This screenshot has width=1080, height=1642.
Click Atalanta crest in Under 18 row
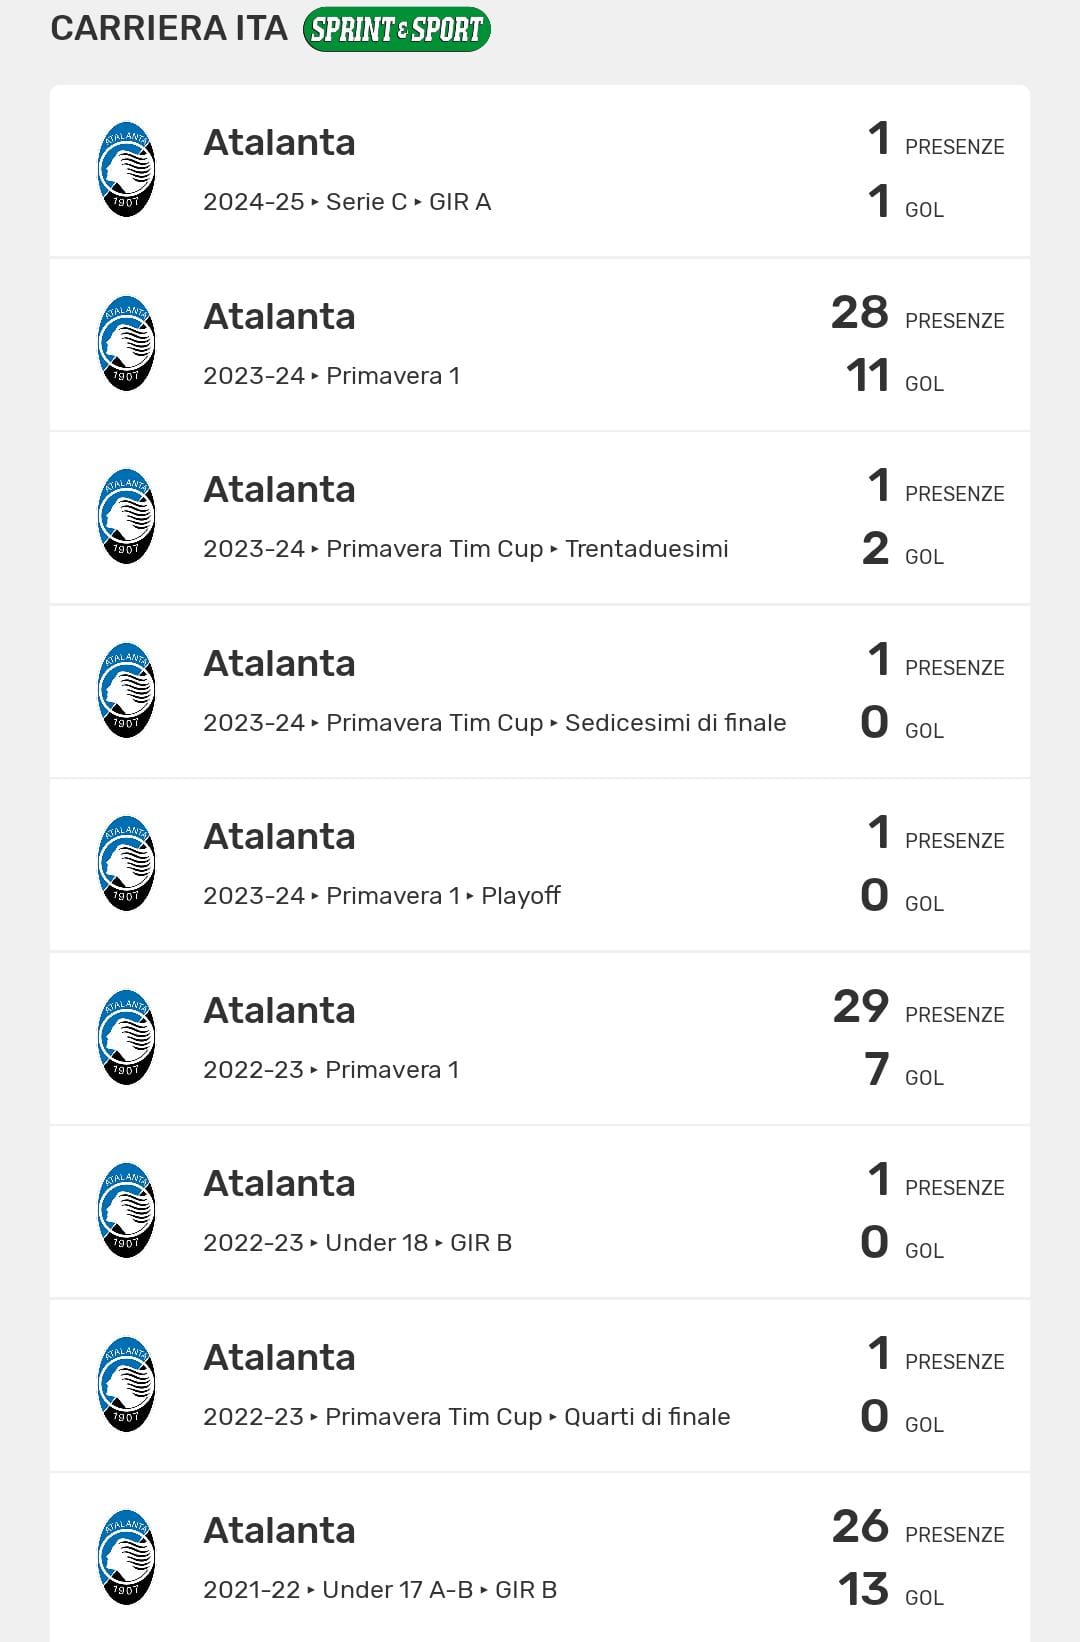126,1211
